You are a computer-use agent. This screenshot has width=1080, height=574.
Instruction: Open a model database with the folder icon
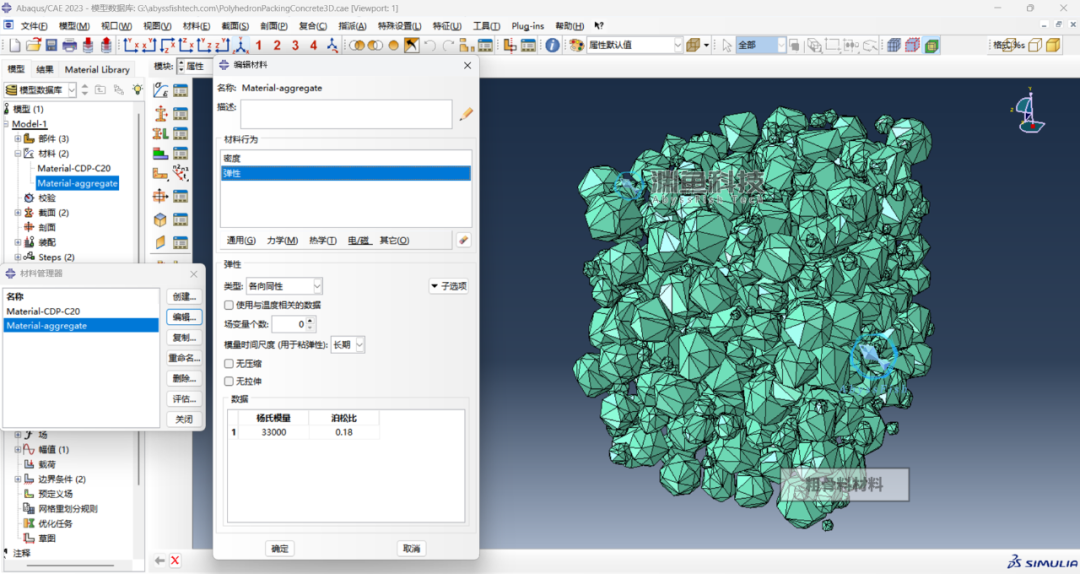coord(33,45)
